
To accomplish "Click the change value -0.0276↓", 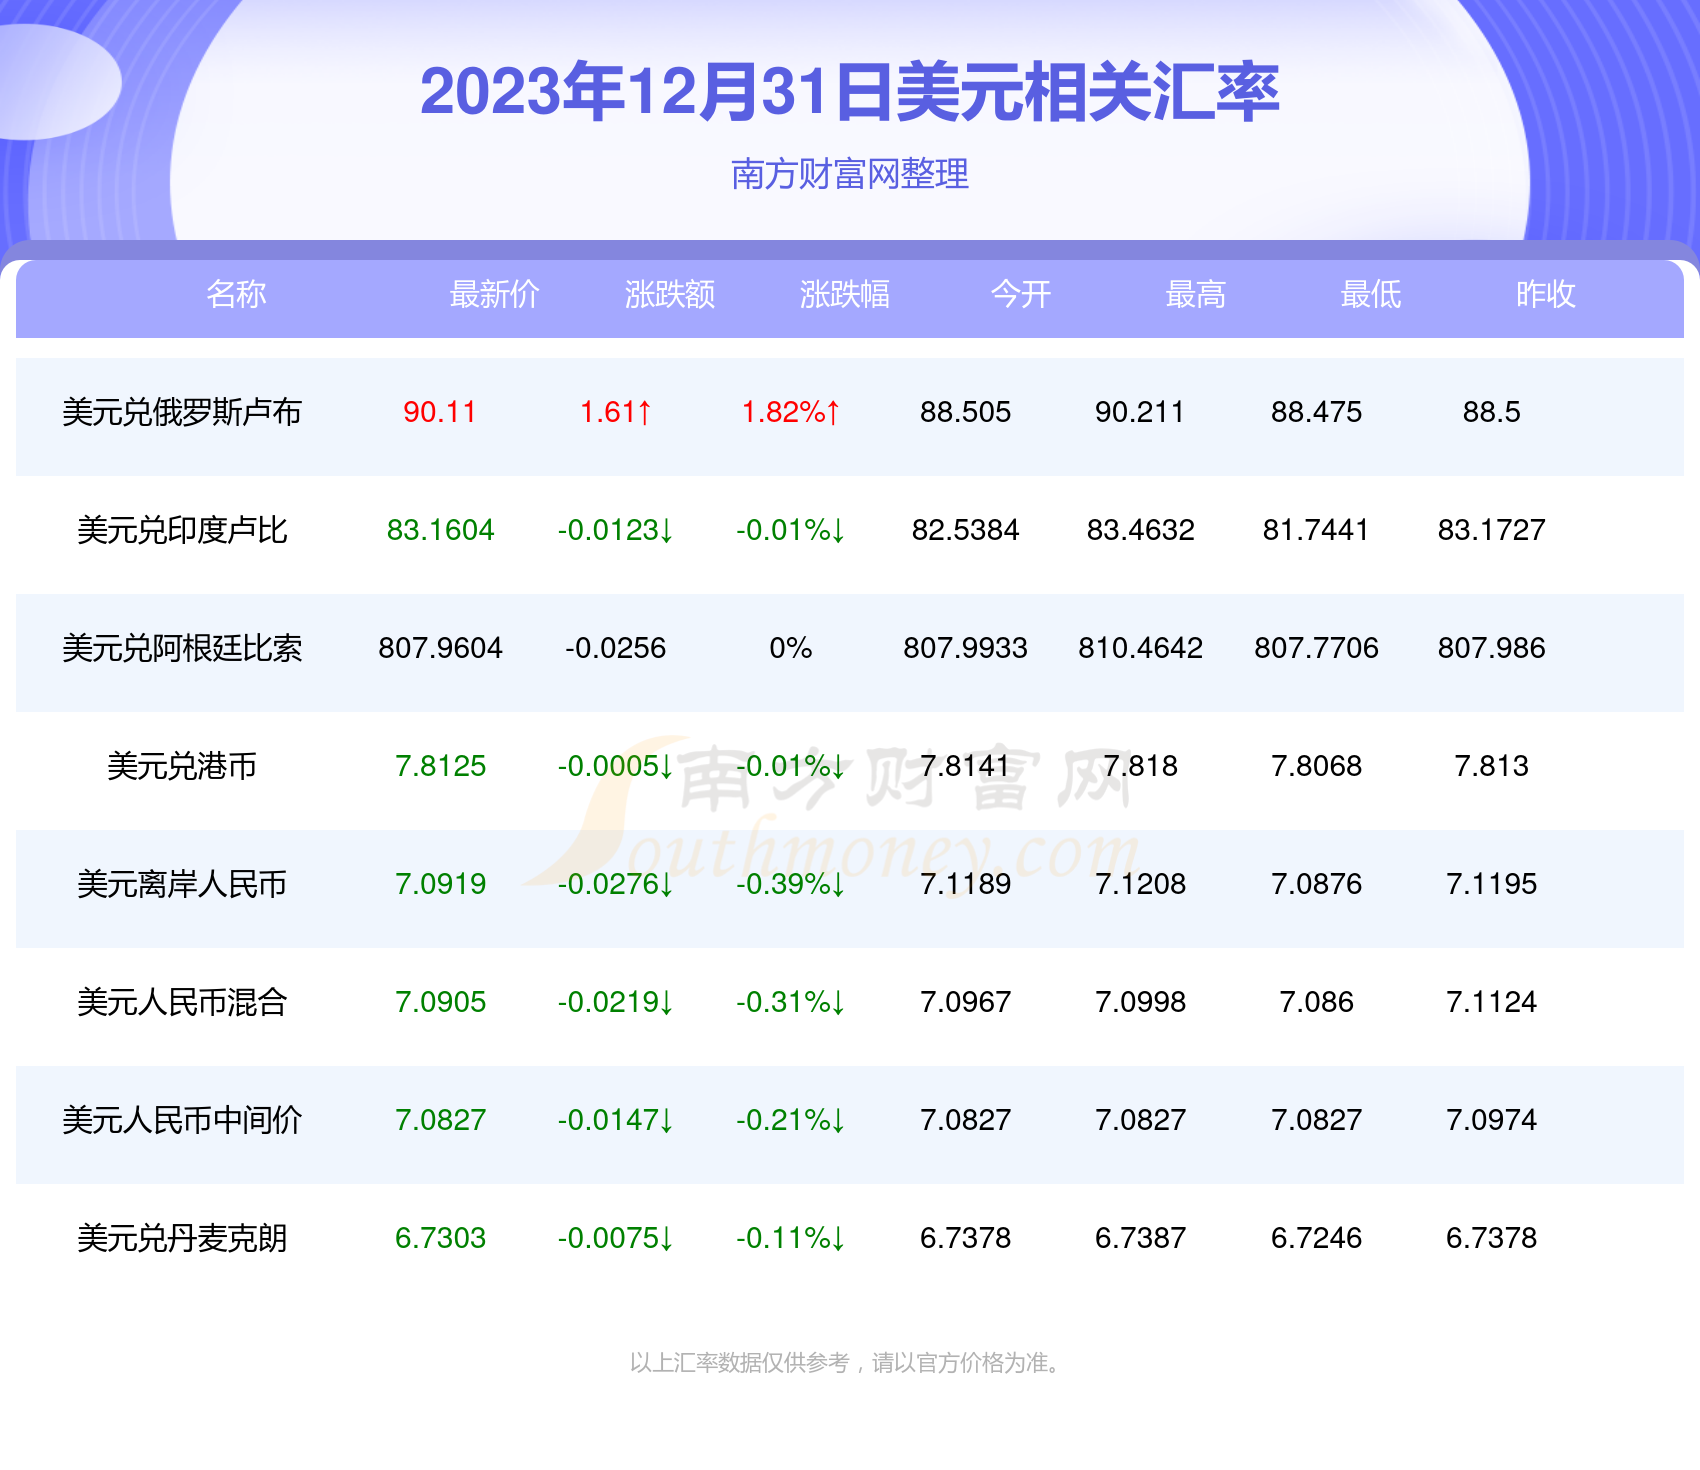I will coord(616,884).
